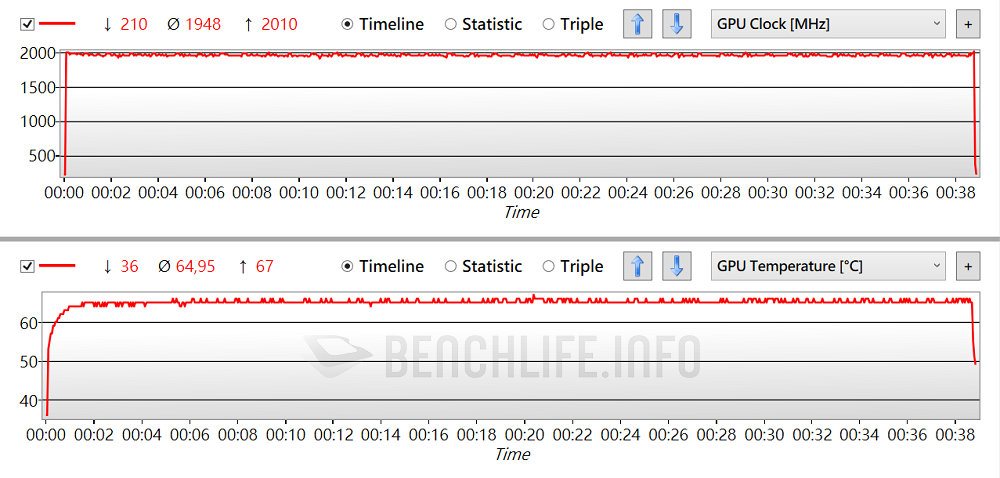Select Triple view for GPU Temperature chart
This screenshot has height=478, width=1000.
[573, 266]
